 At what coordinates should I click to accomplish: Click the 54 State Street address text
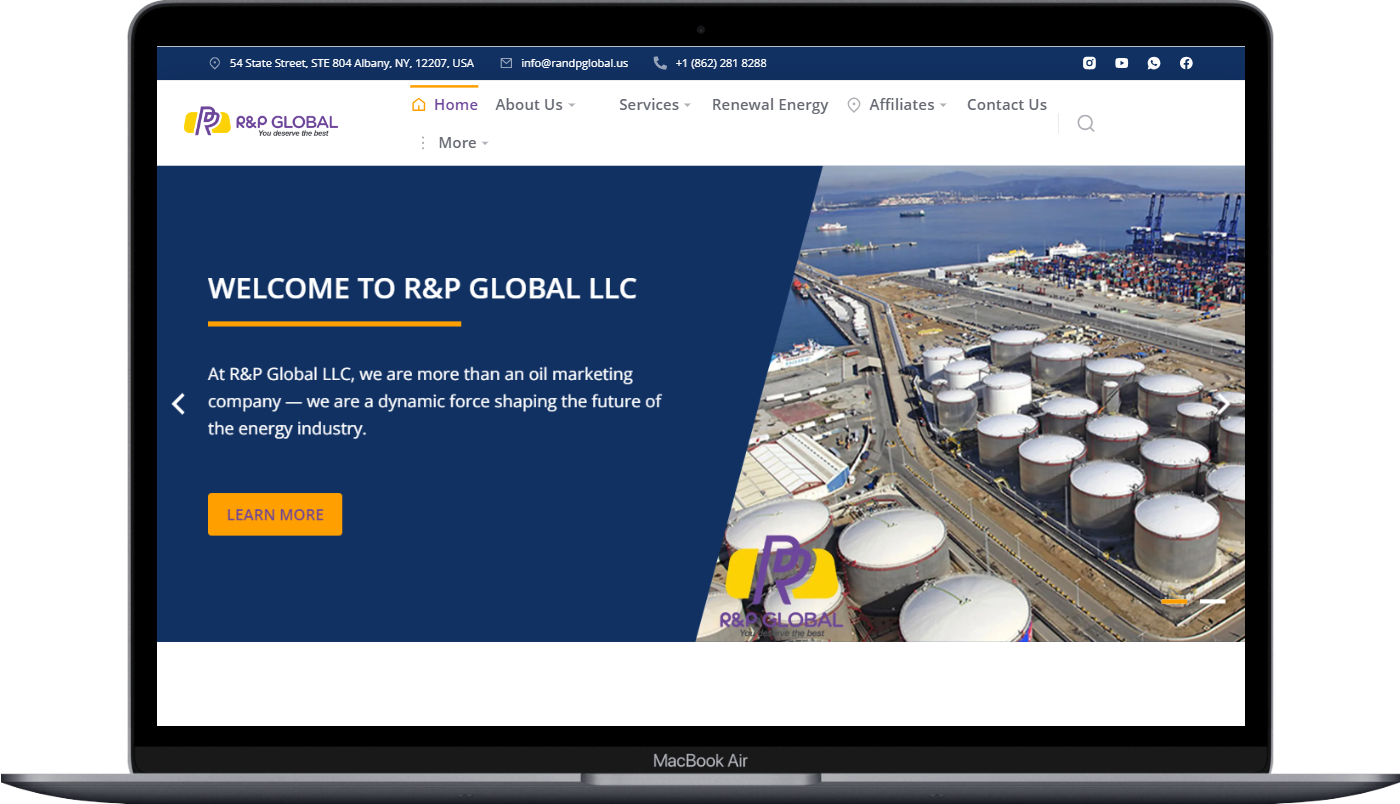(352, 63)
